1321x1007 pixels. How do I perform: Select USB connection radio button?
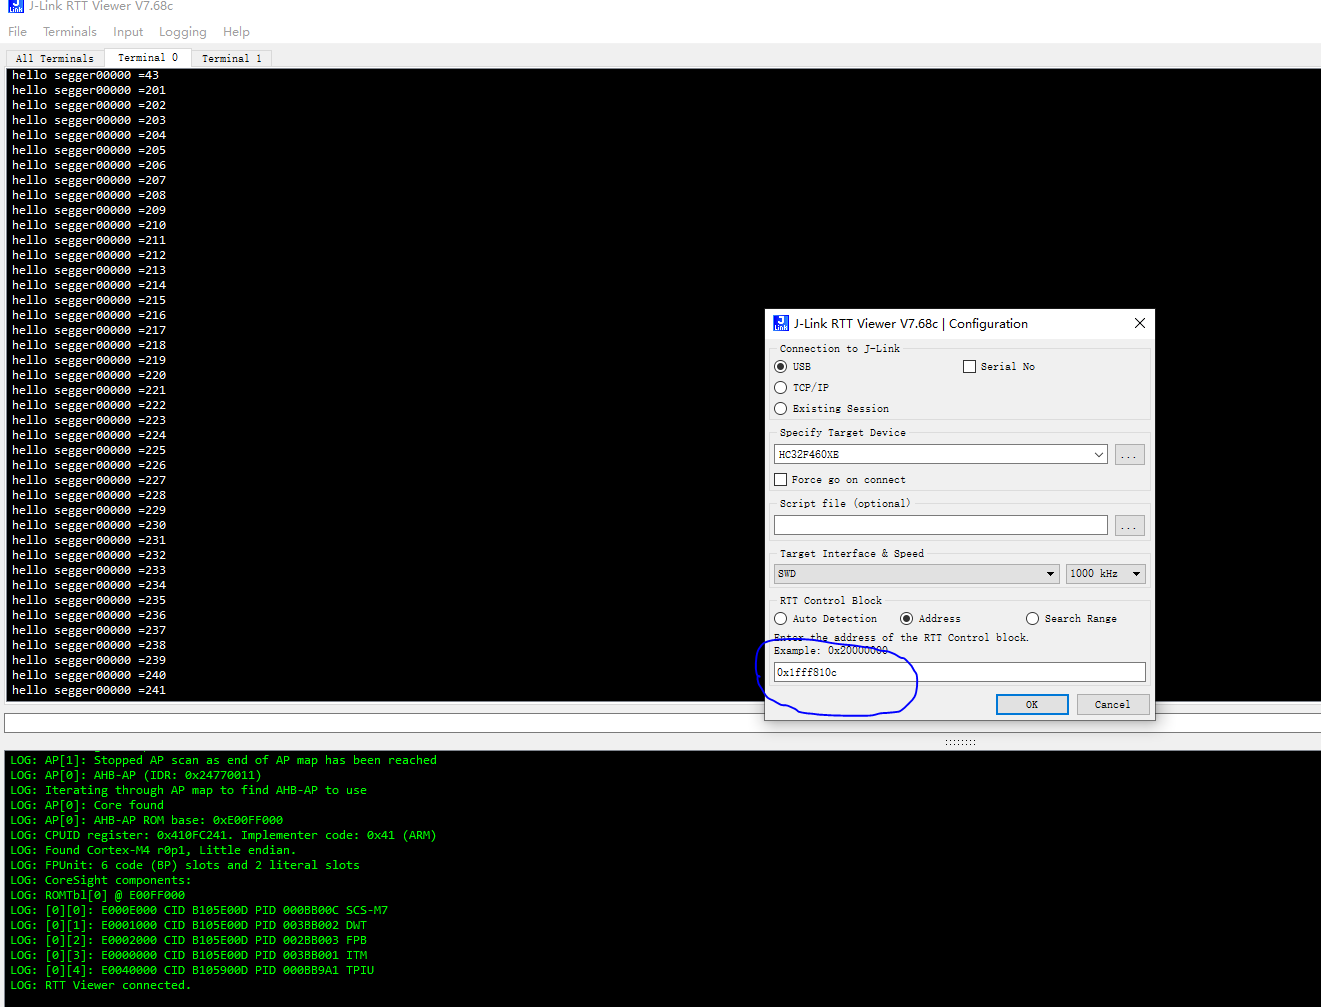(780, 366)
